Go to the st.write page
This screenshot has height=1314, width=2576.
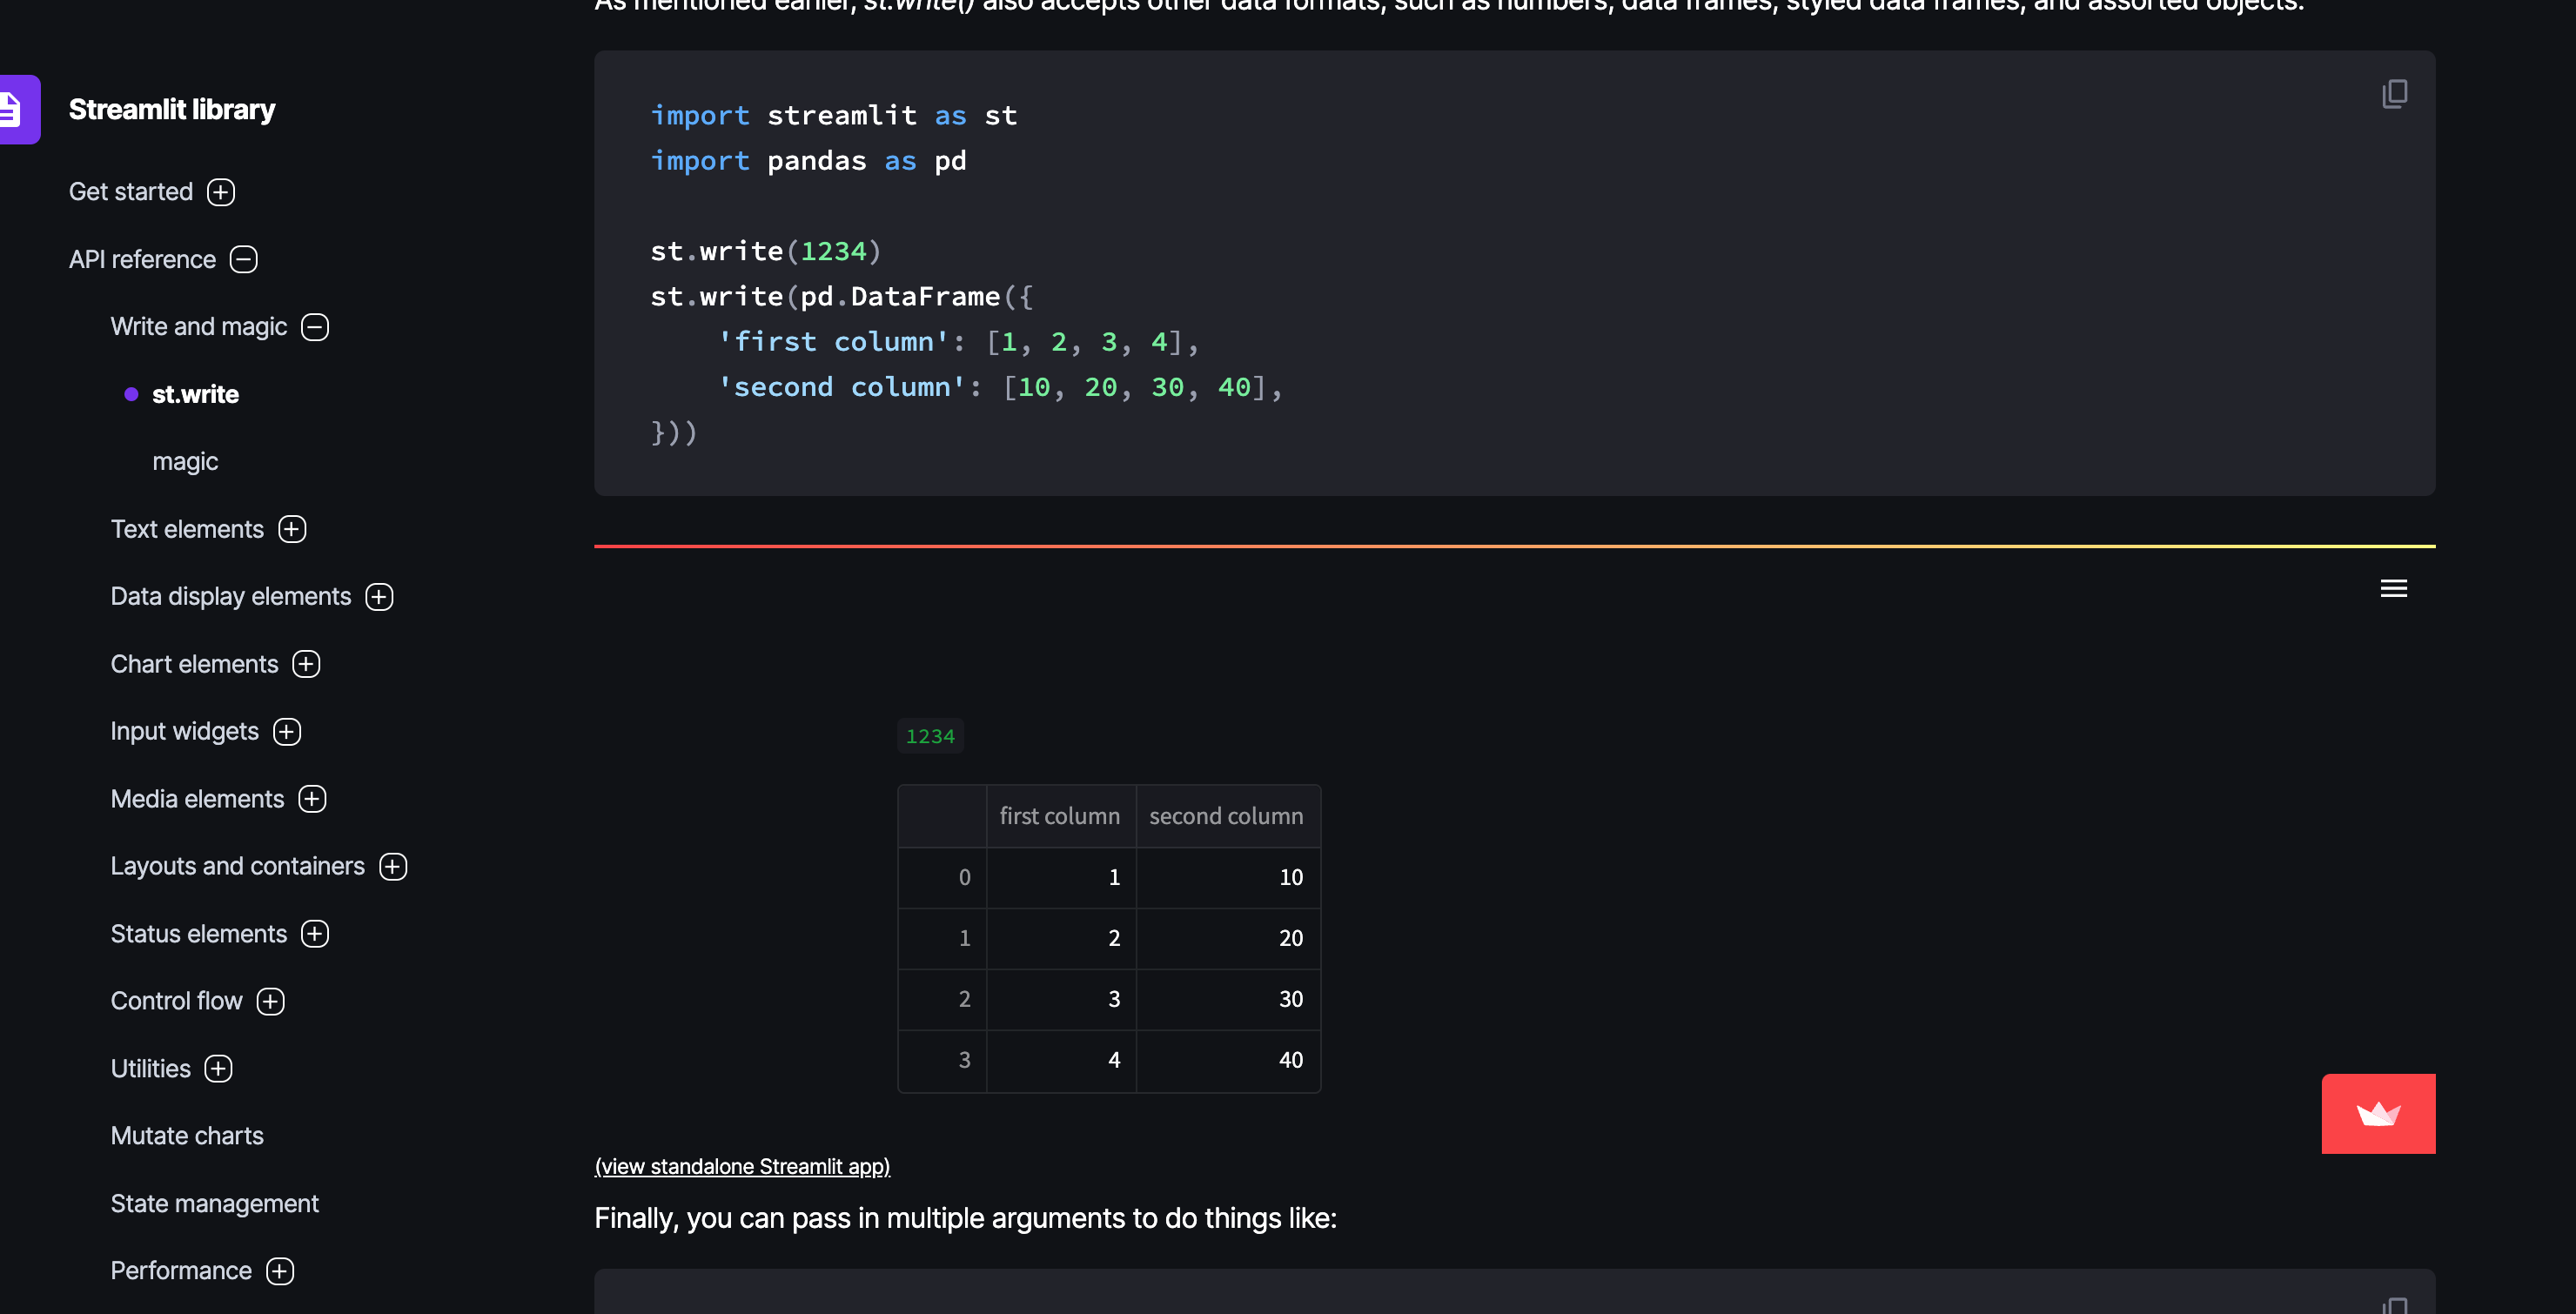pyautogui.click(x=195, y=394)
